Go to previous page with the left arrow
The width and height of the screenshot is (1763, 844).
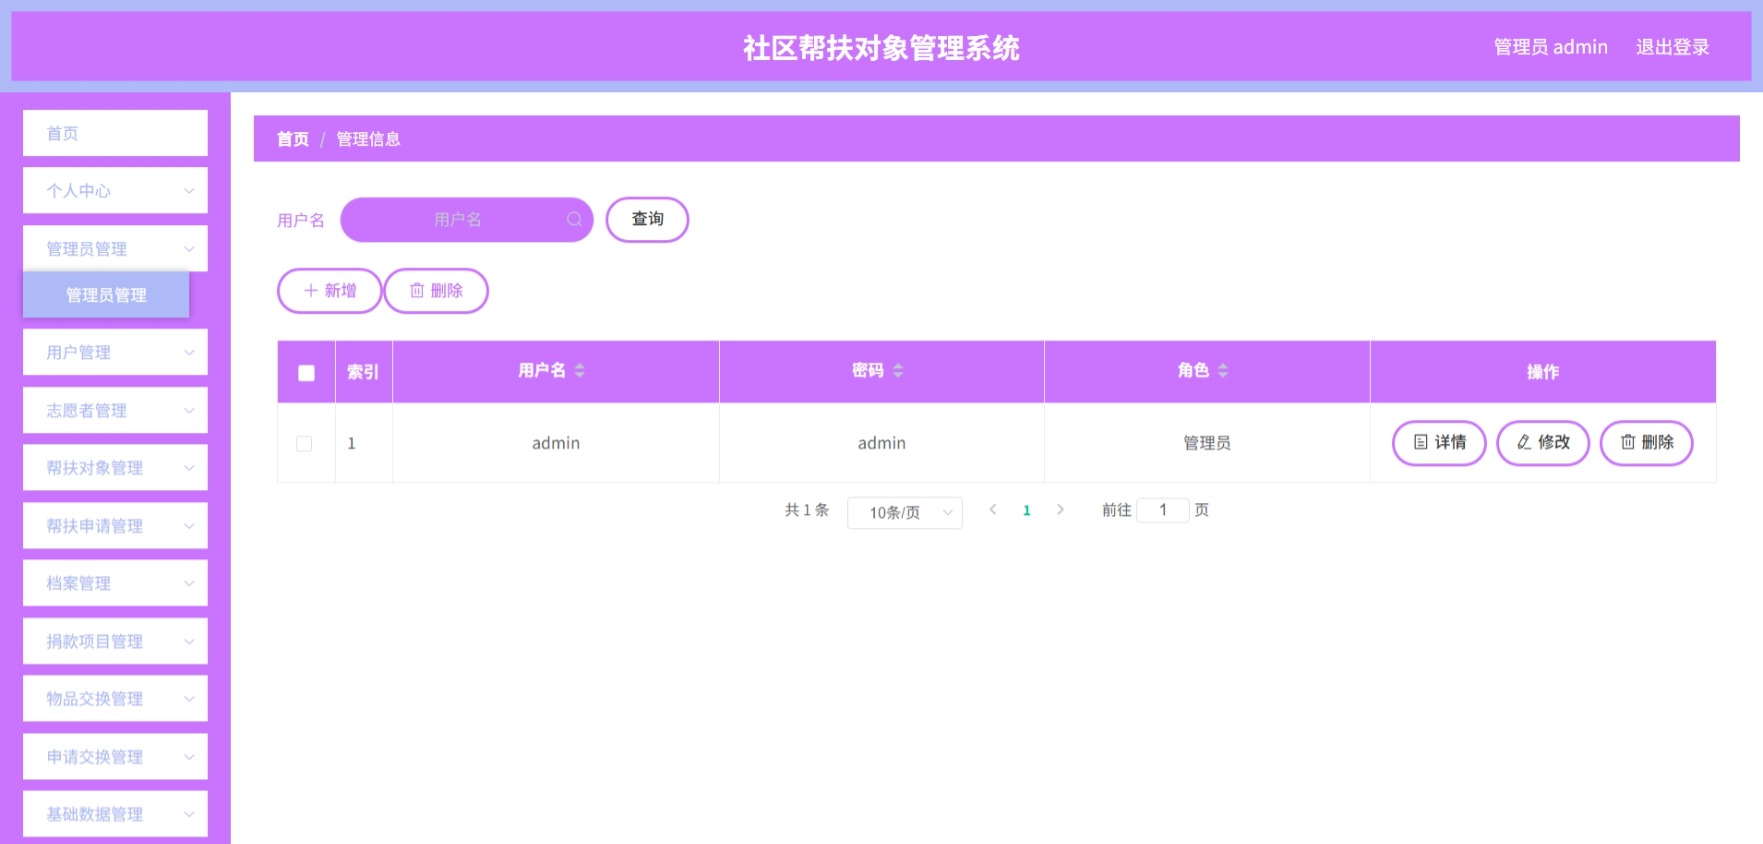993,510
